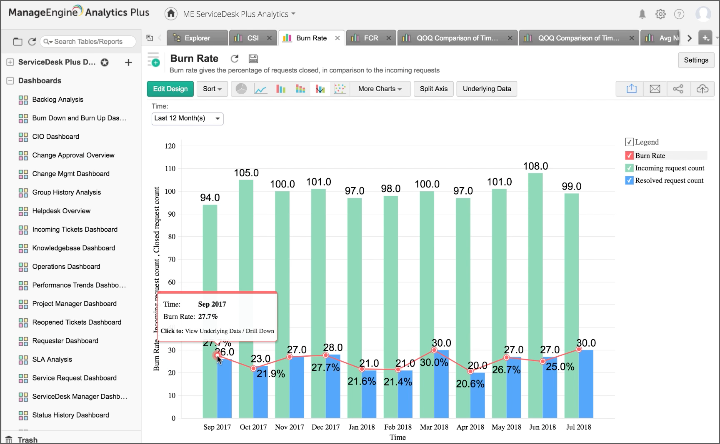Screen dimensions: 720x444
Task: Click the share icon in toolbar
Action: [680, 89]
